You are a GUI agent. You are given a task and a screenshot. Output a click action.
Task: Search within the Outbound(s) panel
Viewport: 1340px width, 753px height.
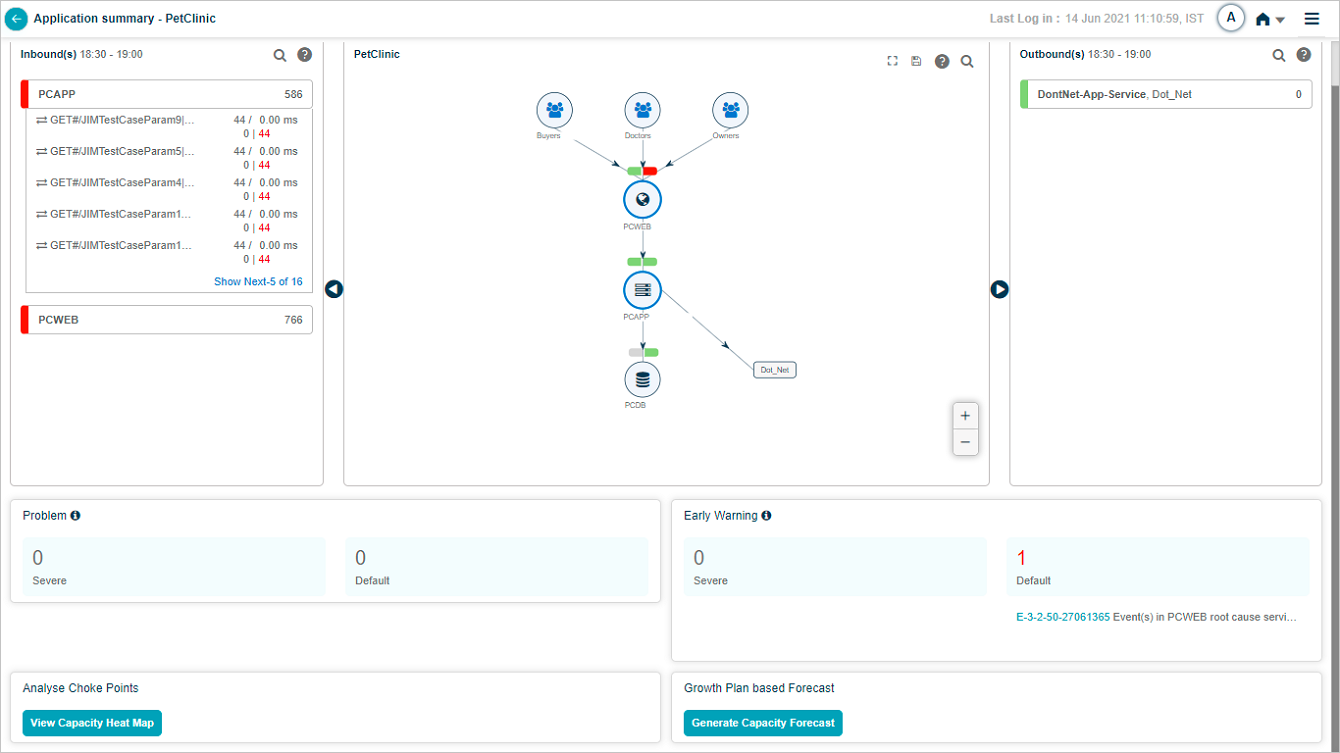click(x=1279, y=55)
